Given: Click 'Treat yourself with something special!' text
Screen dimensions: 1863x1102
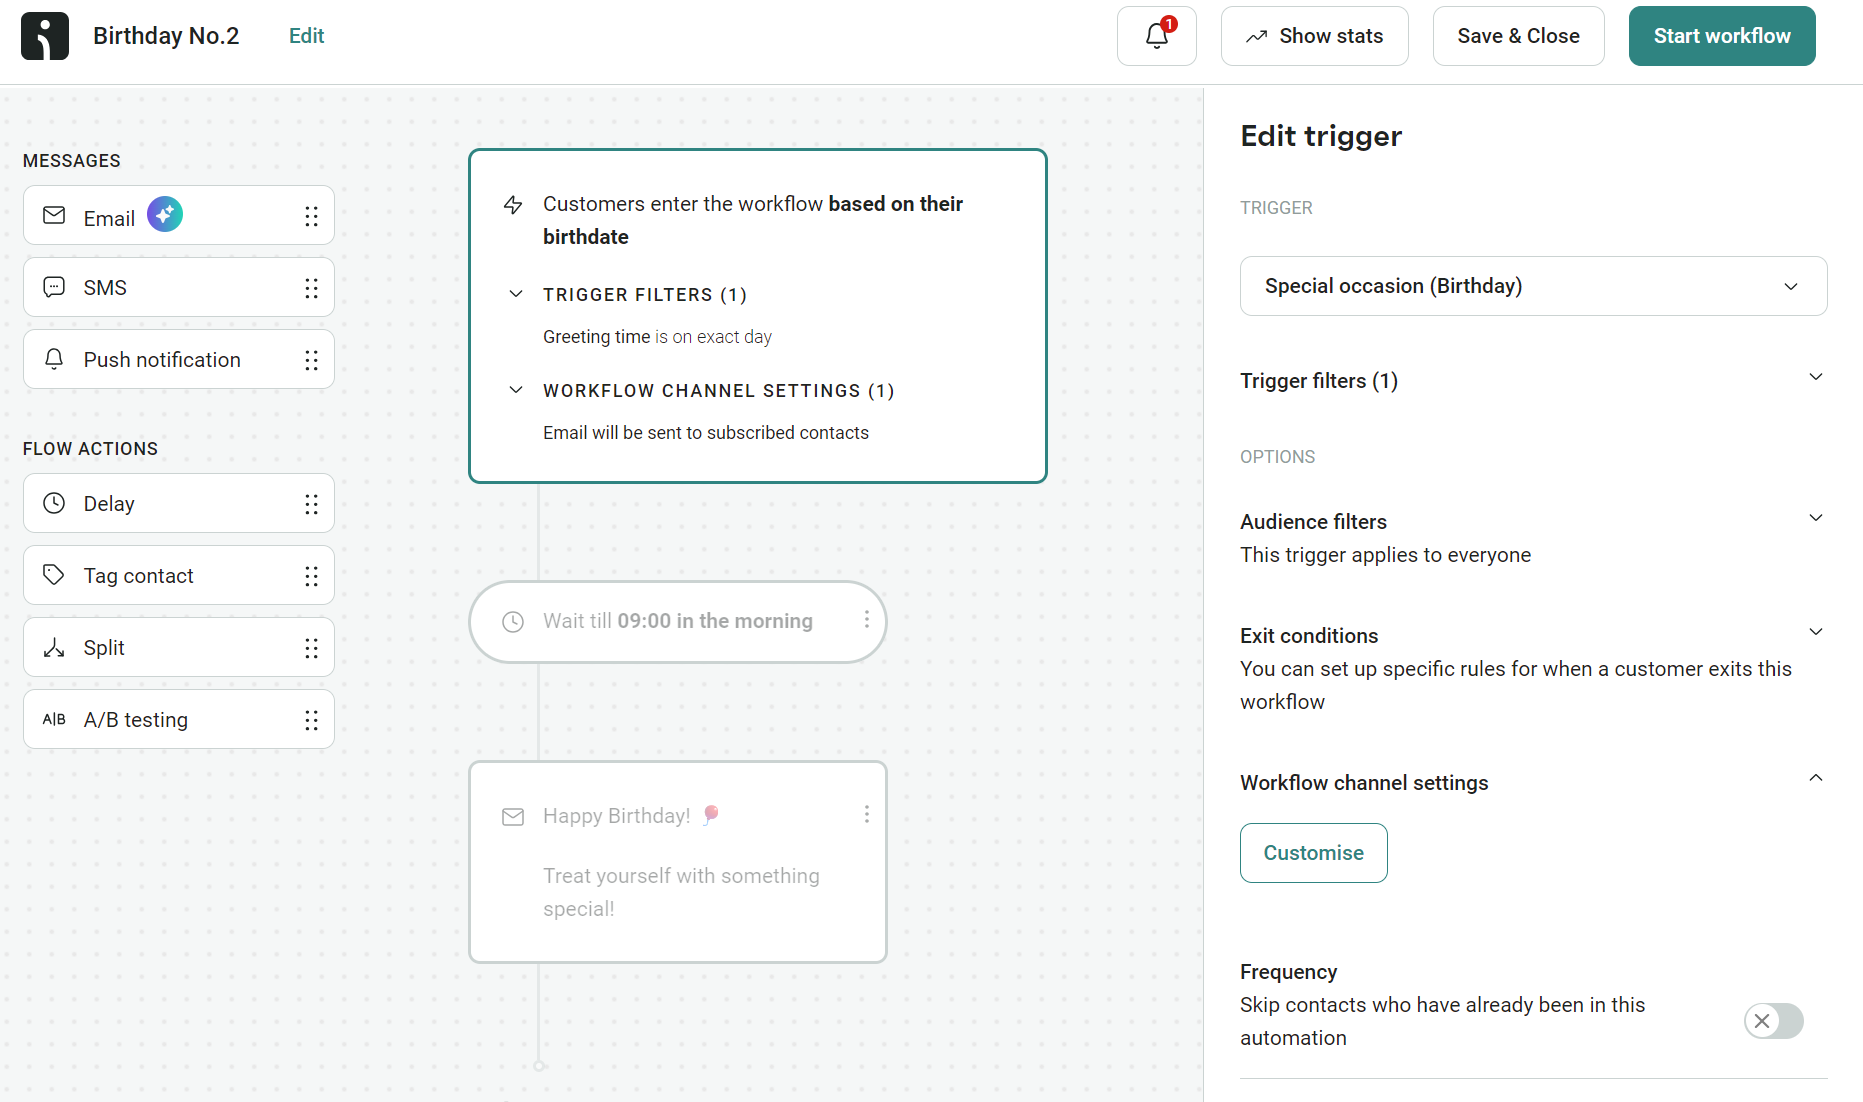Looking at the screenshot, I should 681,892.
